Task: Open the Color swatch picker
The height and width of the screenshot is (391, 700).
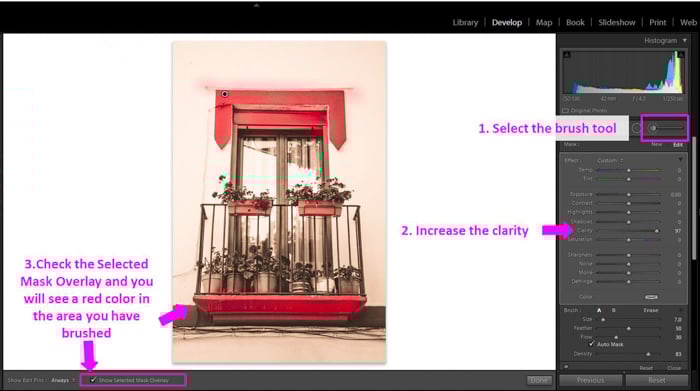Action: [651, 297]
